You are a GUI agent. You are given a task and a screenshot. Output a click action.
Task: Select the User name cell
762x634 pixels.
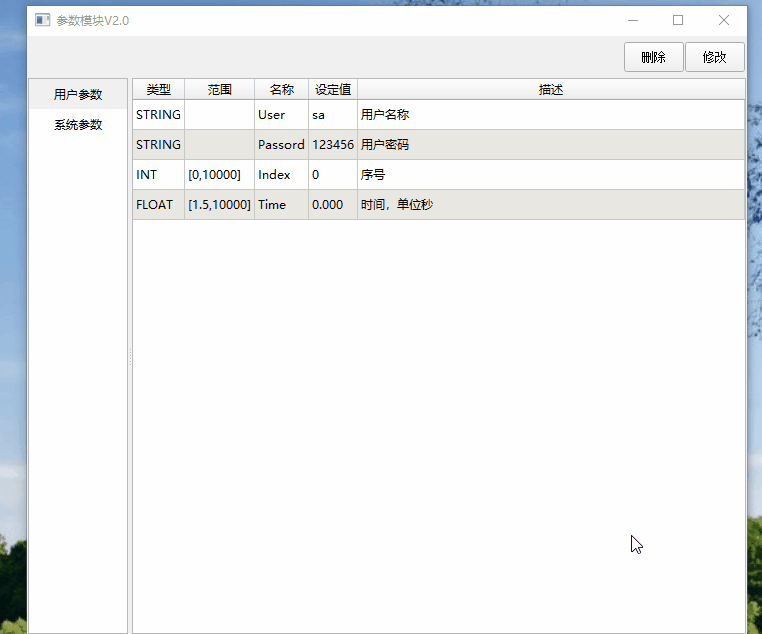coord(281,115)
